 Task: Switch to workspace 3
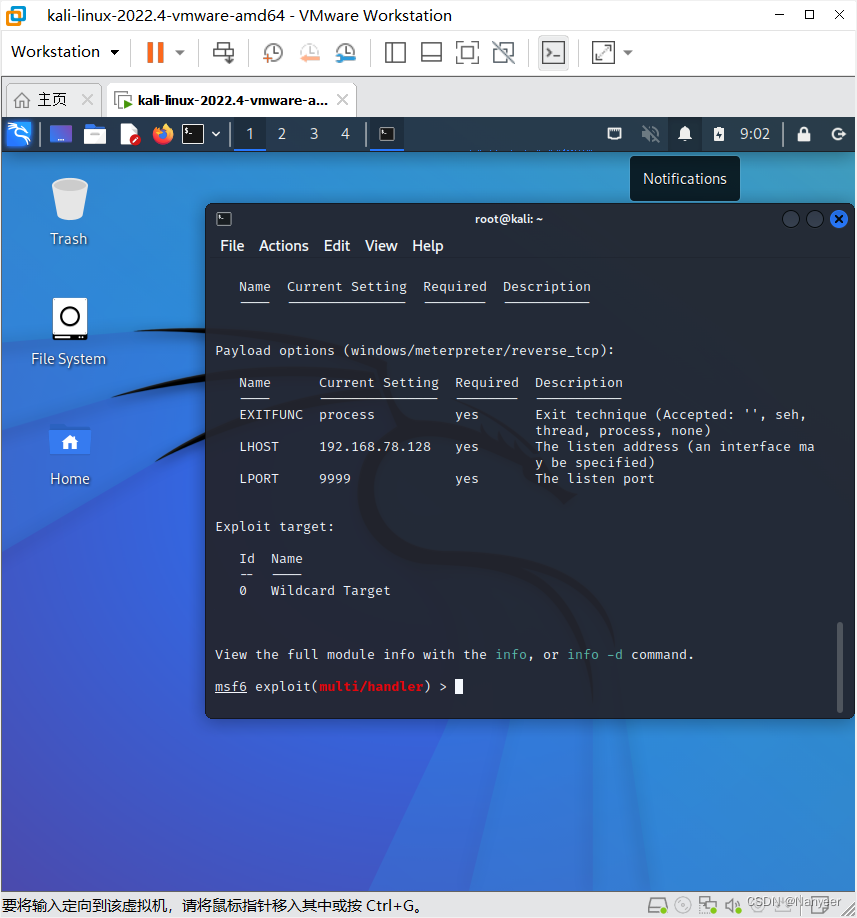314,134
